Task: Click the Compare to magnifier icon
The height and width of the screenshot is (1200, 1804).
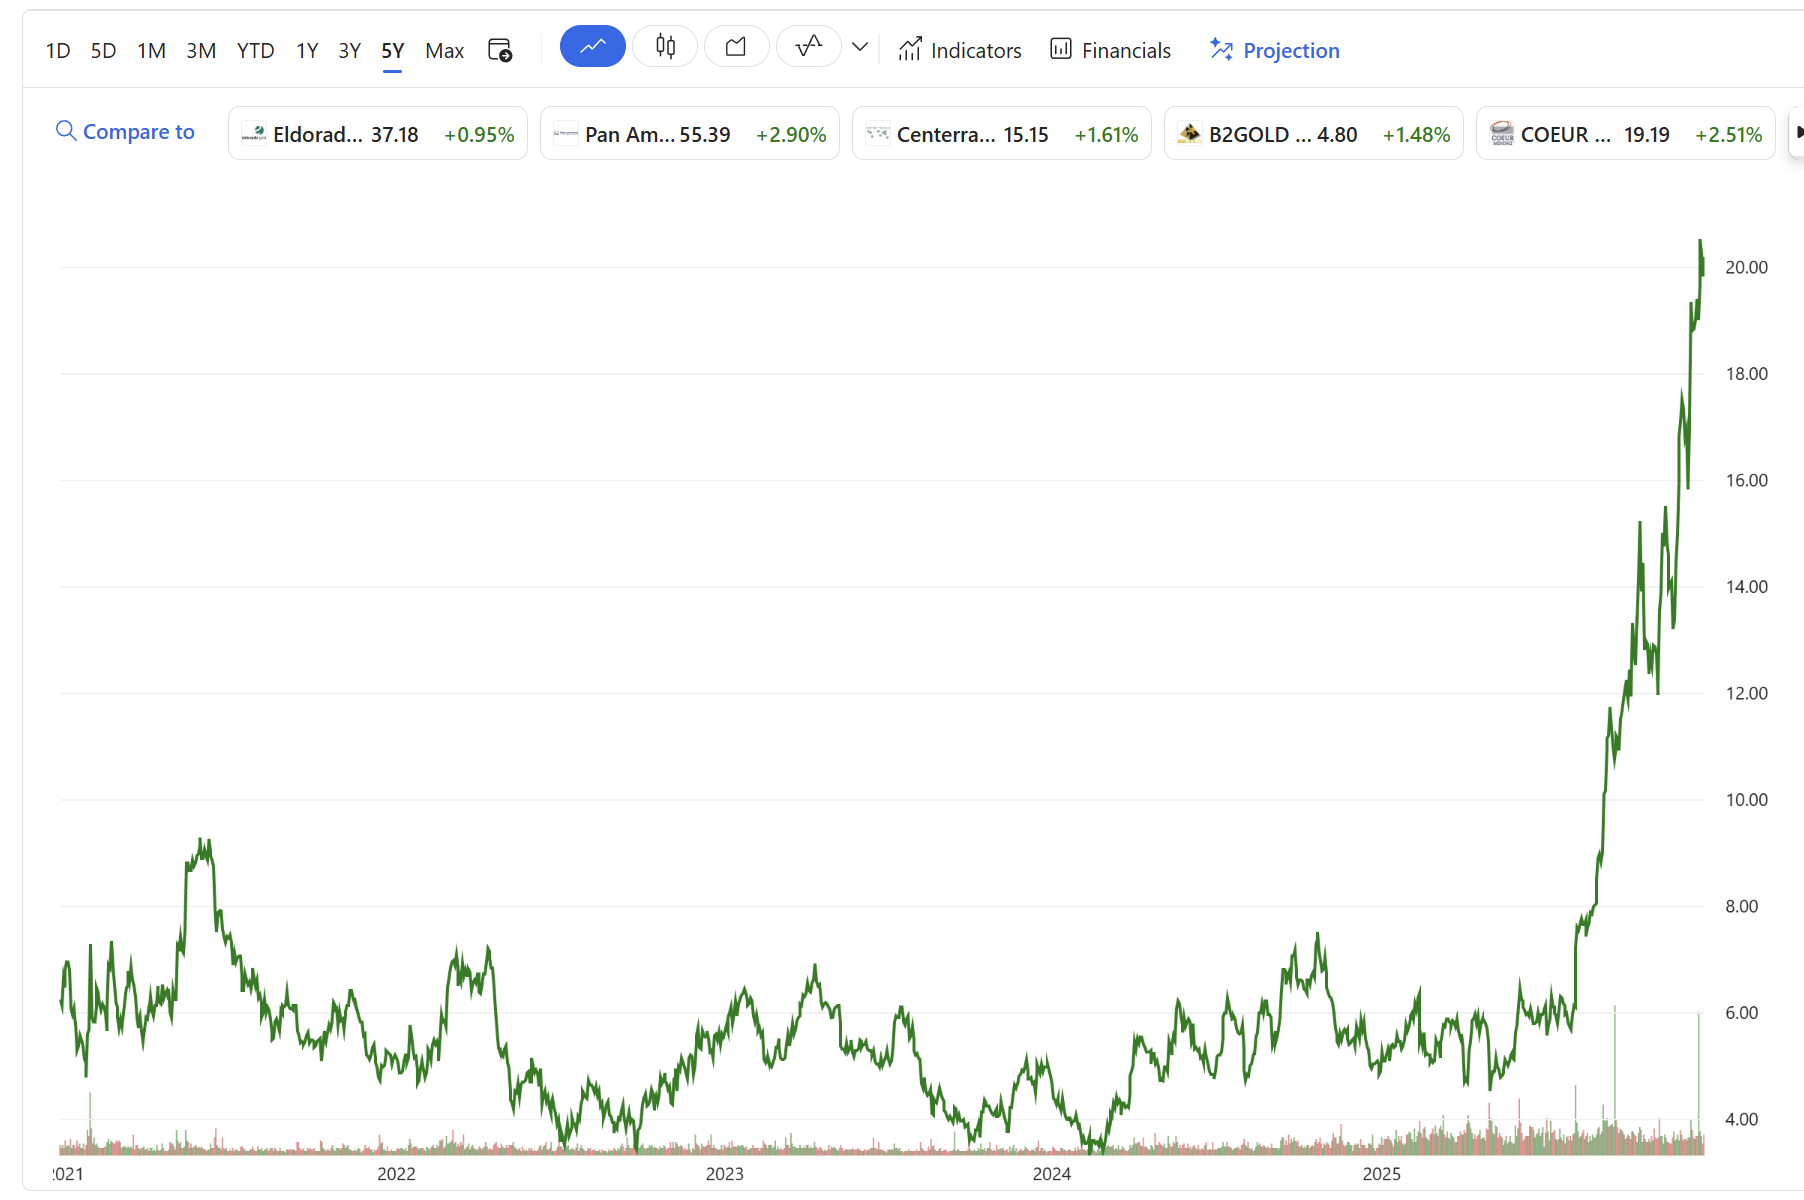Action: (66, 131)
